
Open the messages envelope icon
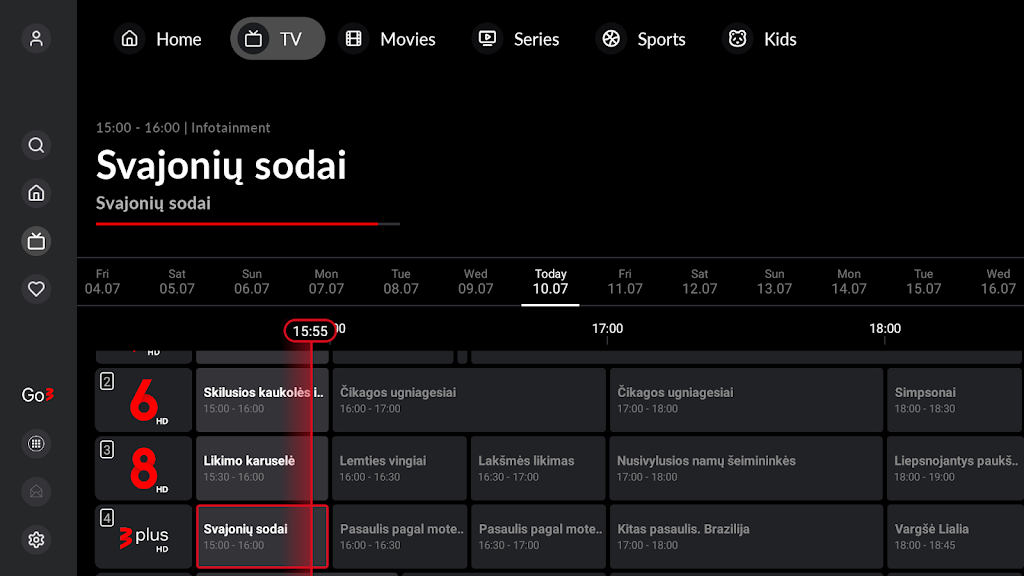[37, 491]
